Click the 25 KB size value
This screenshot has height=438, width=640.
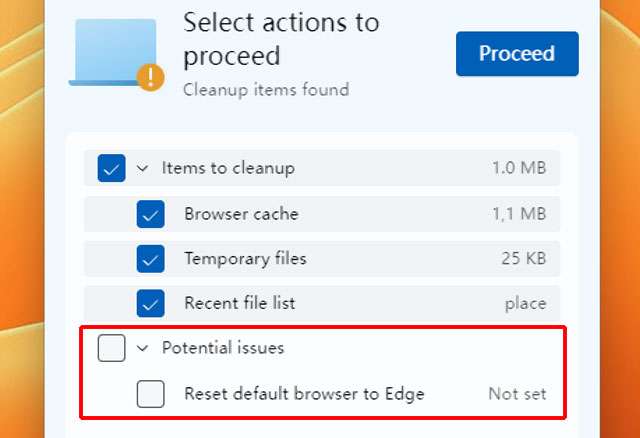point(523,259)
